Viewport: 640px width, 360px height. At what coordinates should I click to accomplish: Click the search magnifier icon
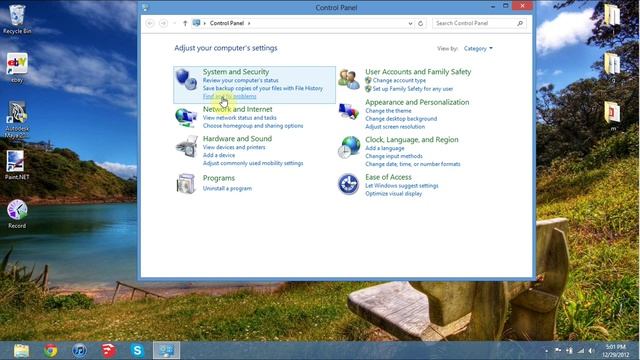(x=520, y=23)
